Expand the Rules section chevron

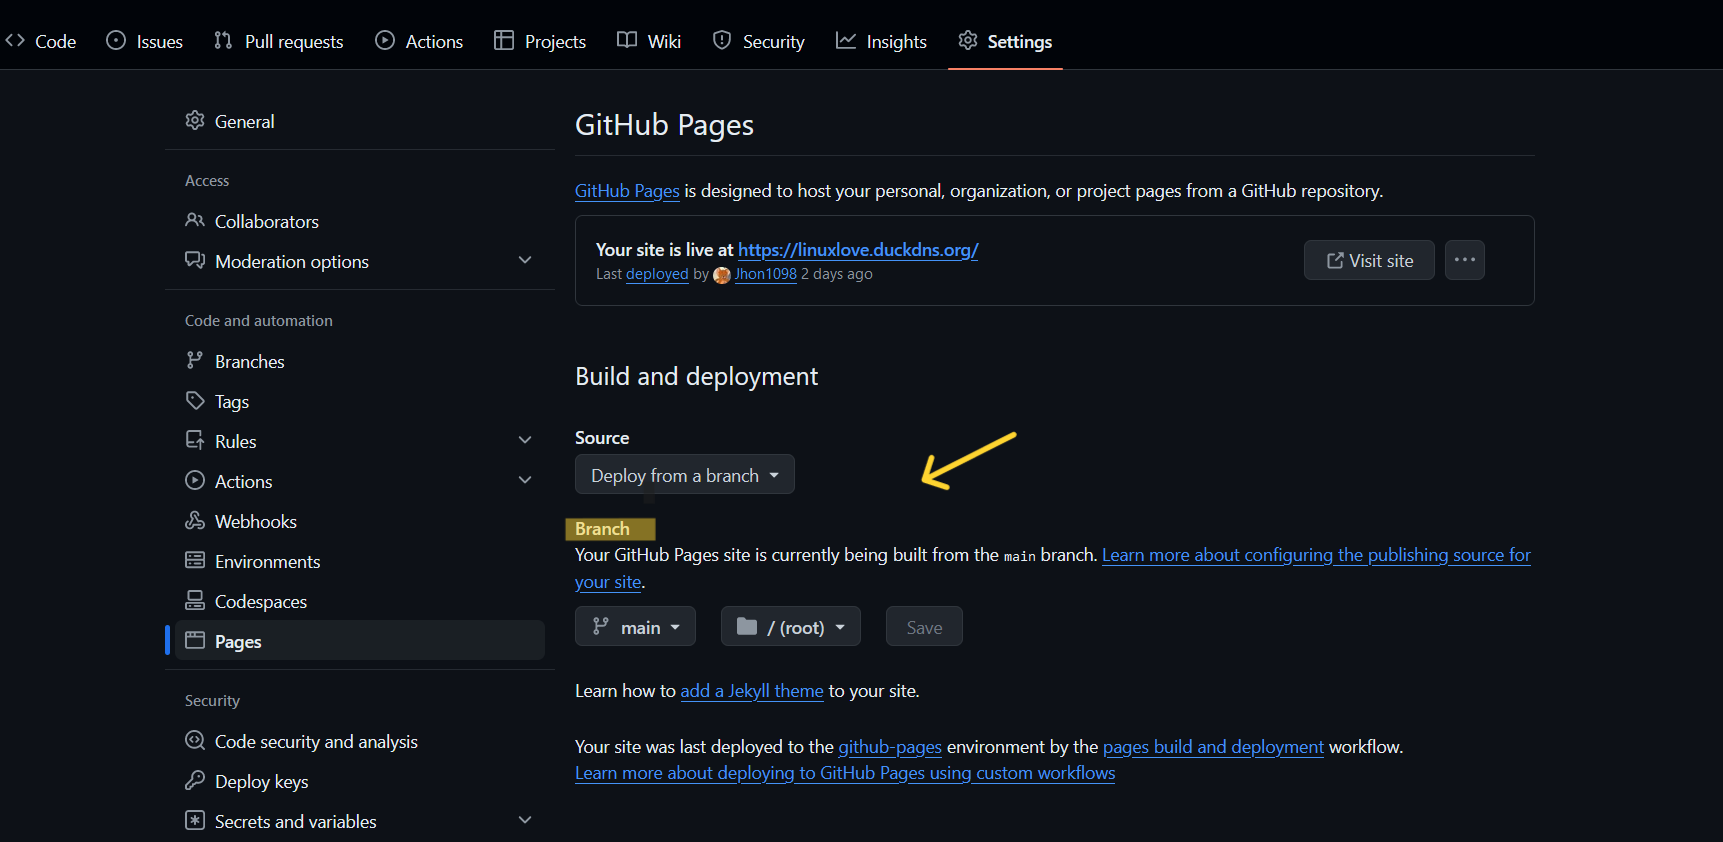525,440
